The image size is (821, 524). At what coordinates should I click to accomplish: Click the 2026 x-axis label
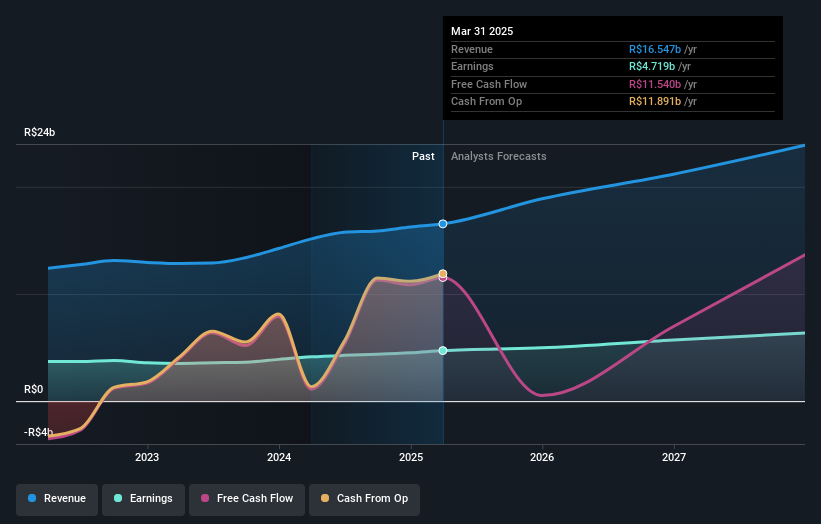tap(542, 458)
